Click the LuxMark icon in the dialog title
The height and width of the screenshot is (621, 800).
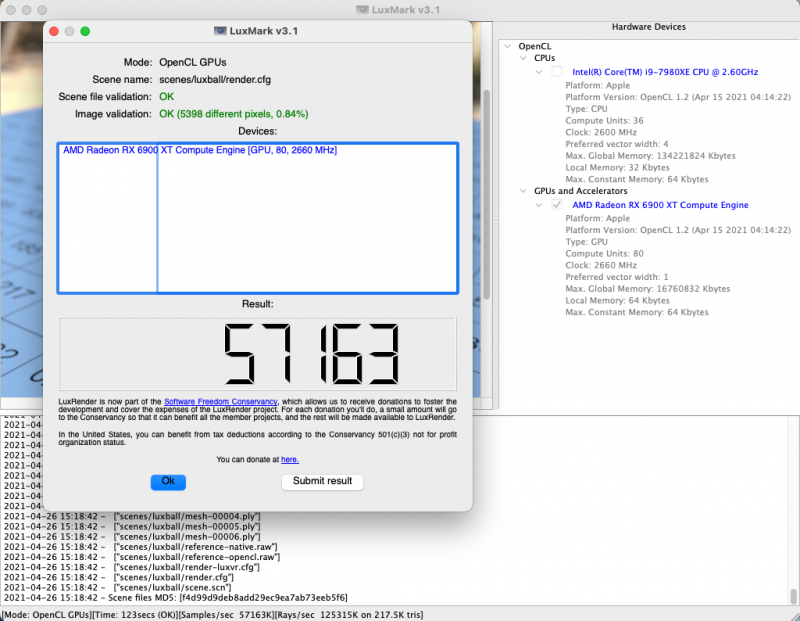[x=220, y=31]
